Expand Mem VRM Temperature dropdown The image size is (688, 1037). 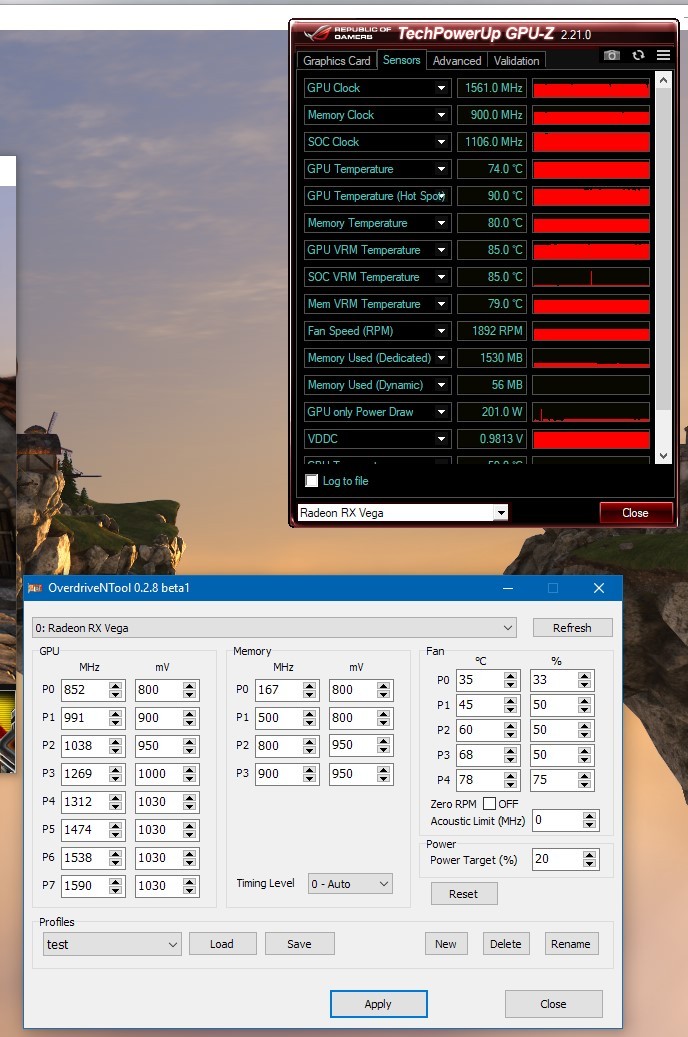441,304
